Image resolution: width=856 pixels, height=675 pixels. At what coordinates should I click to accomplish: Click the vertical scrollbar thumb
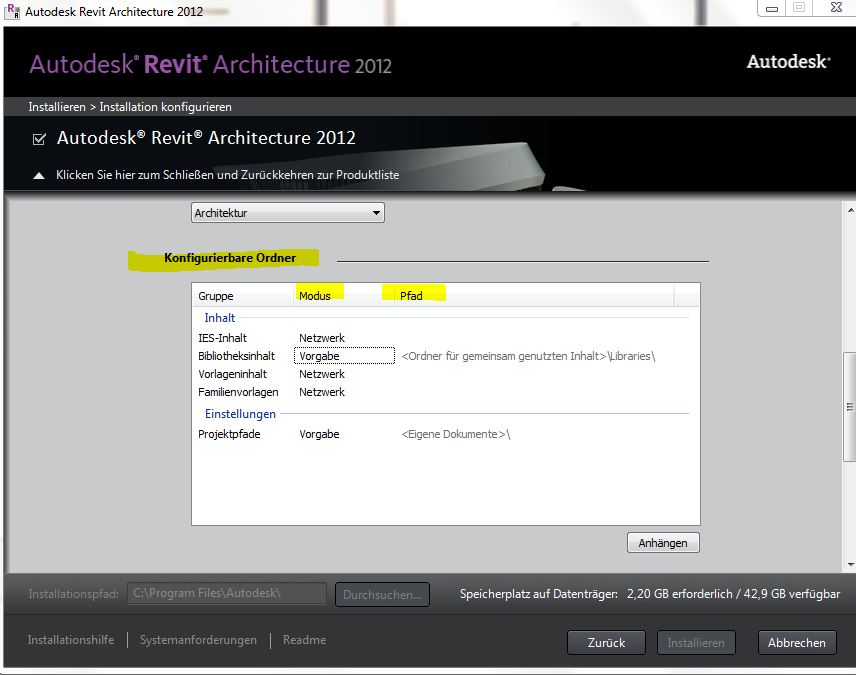[849, 407]
